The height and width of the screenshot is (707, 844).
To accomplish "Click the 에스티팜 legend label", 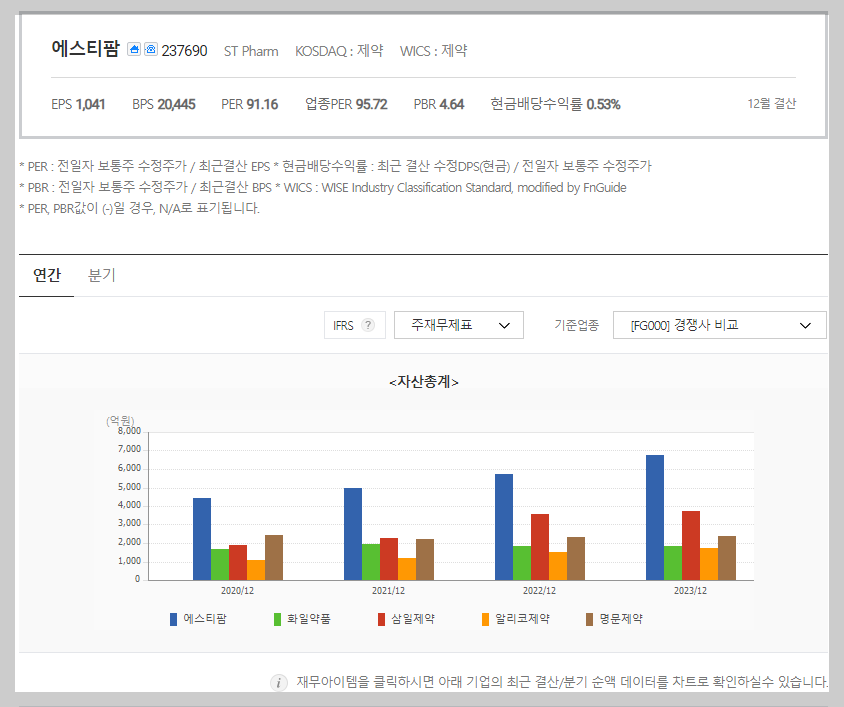I will click(x=205, y=619).
